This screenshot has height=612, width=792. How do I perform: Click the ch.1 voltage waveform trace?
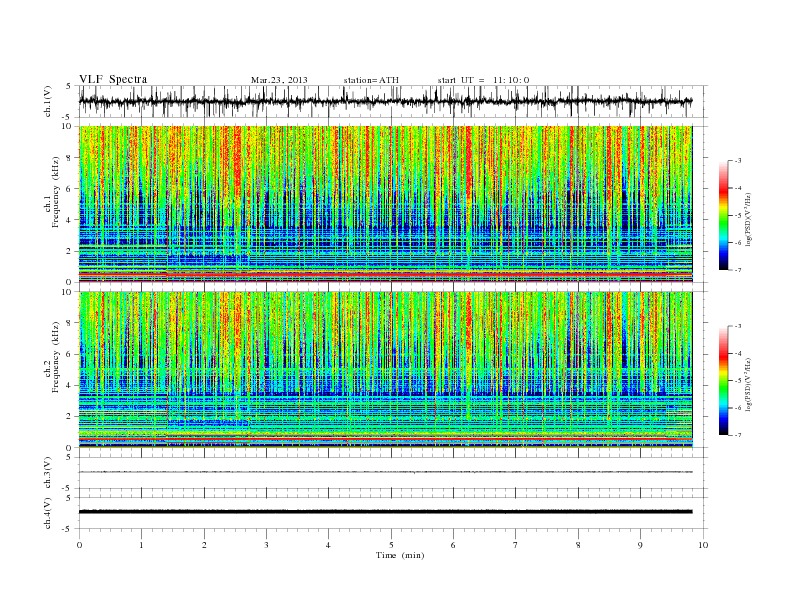tap(385, 101)
